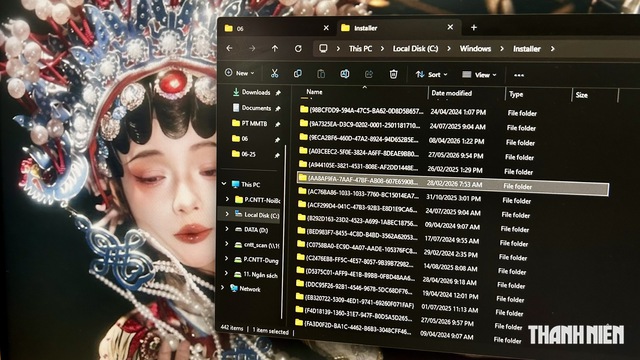The image size is (640, 360).
Task: Click the PC monitor icon in the address bar
Action: [323, 49]
